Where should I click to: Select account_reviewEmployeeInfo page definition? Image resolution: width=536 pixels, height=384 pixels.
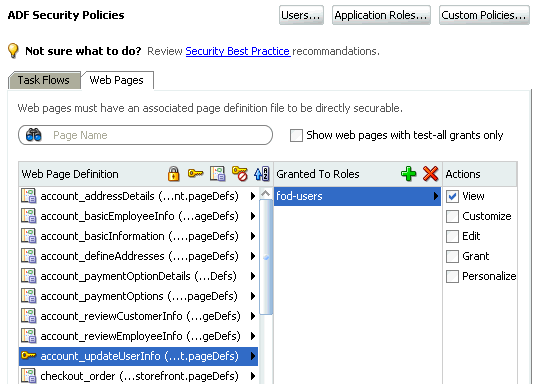coord(138,336)
